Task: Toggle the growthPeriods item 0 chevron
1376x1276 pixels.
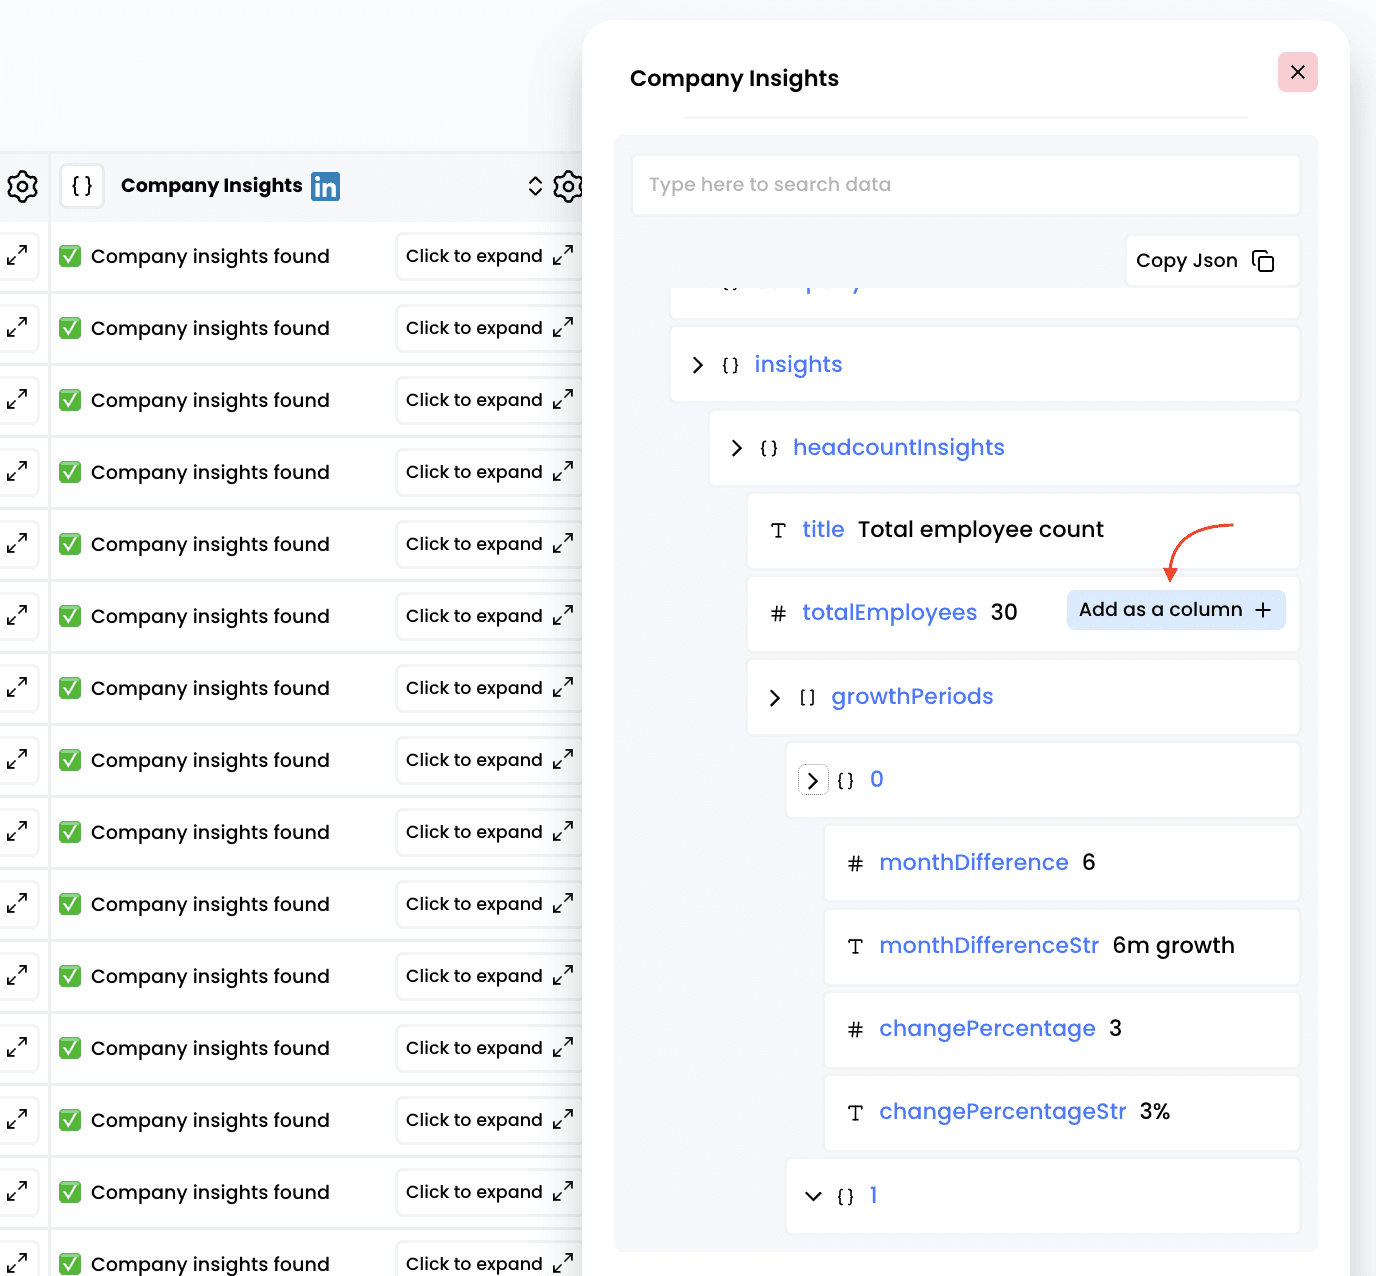Action: tap(813, 780)
